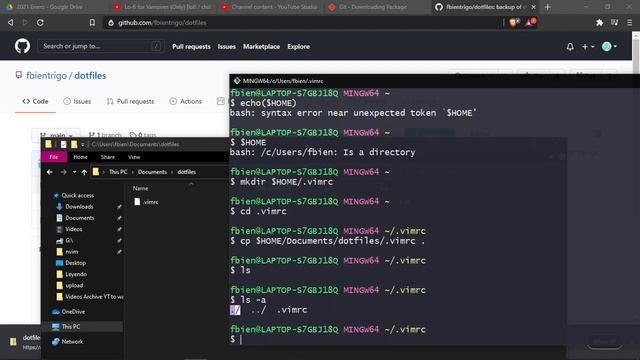Open the File tab in File Explorer
The height and width of the screenshot is (360, 640).
54,157
